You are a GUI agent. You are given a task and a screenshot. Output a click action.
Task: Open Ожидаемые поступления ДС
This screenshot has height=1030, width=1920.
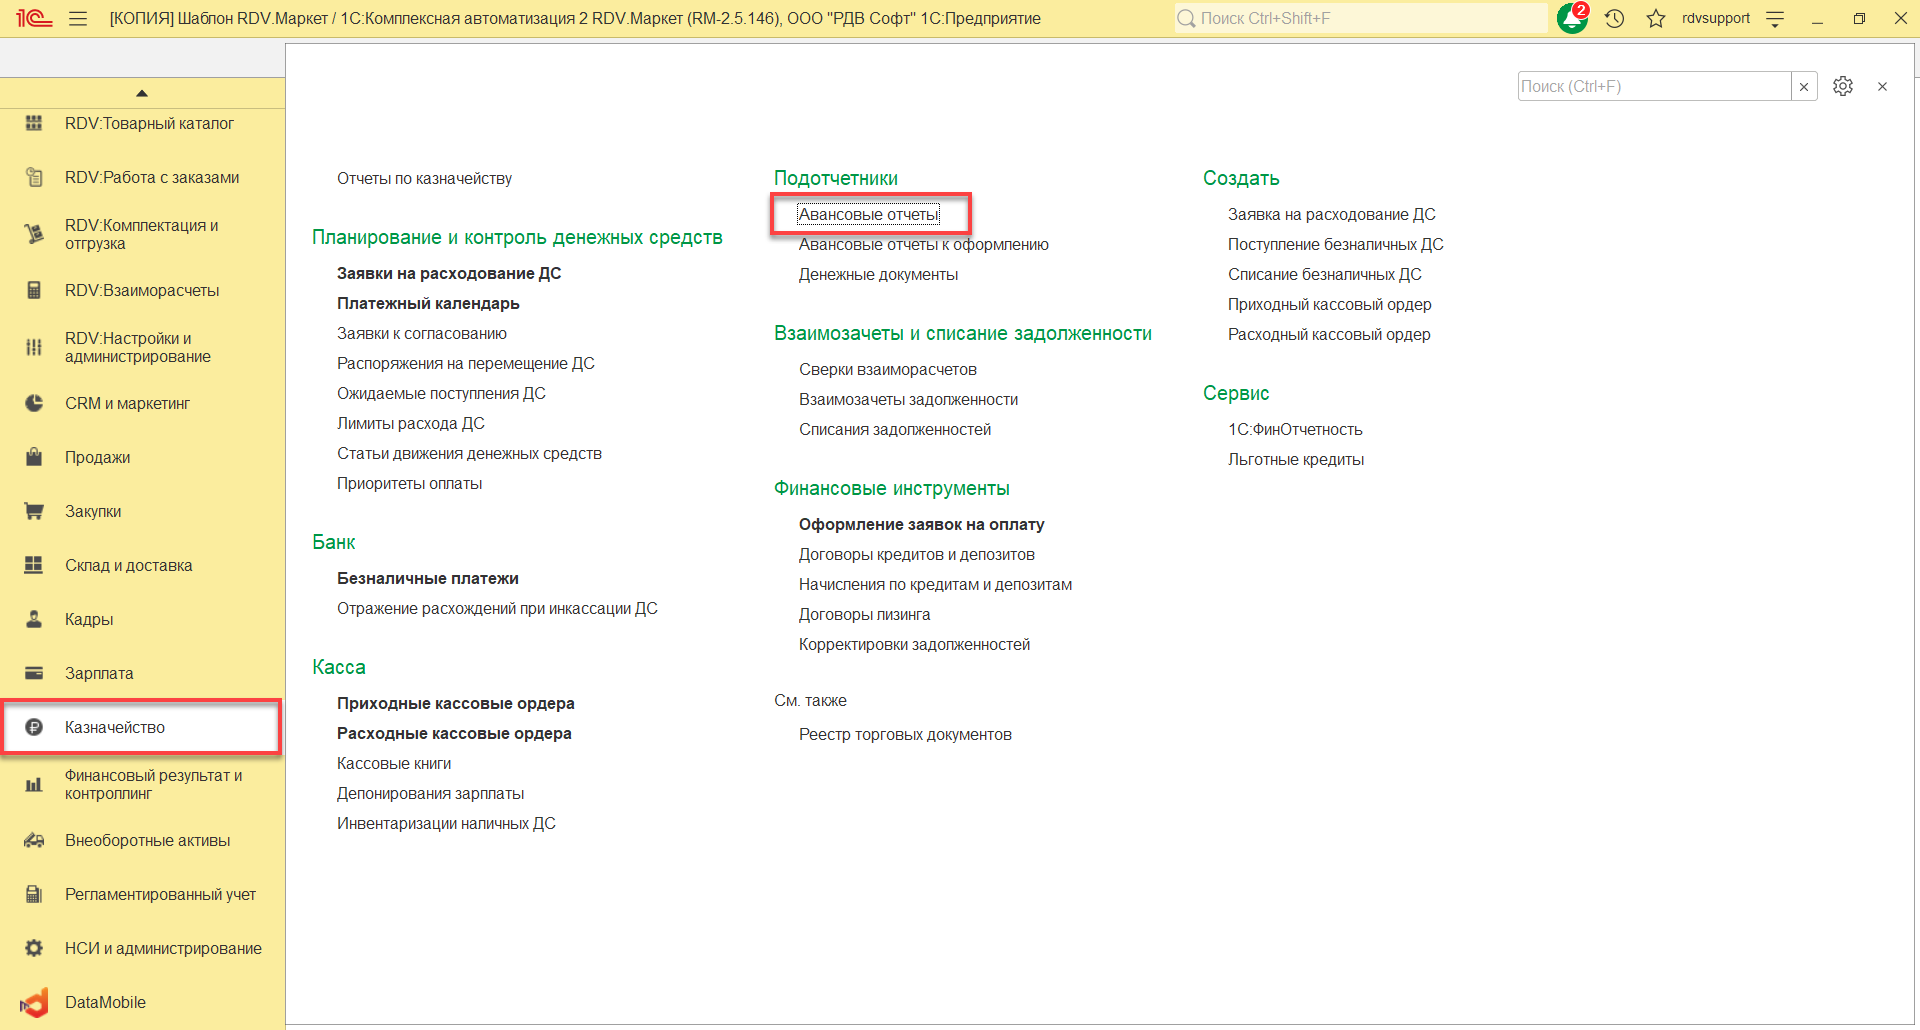441,393
